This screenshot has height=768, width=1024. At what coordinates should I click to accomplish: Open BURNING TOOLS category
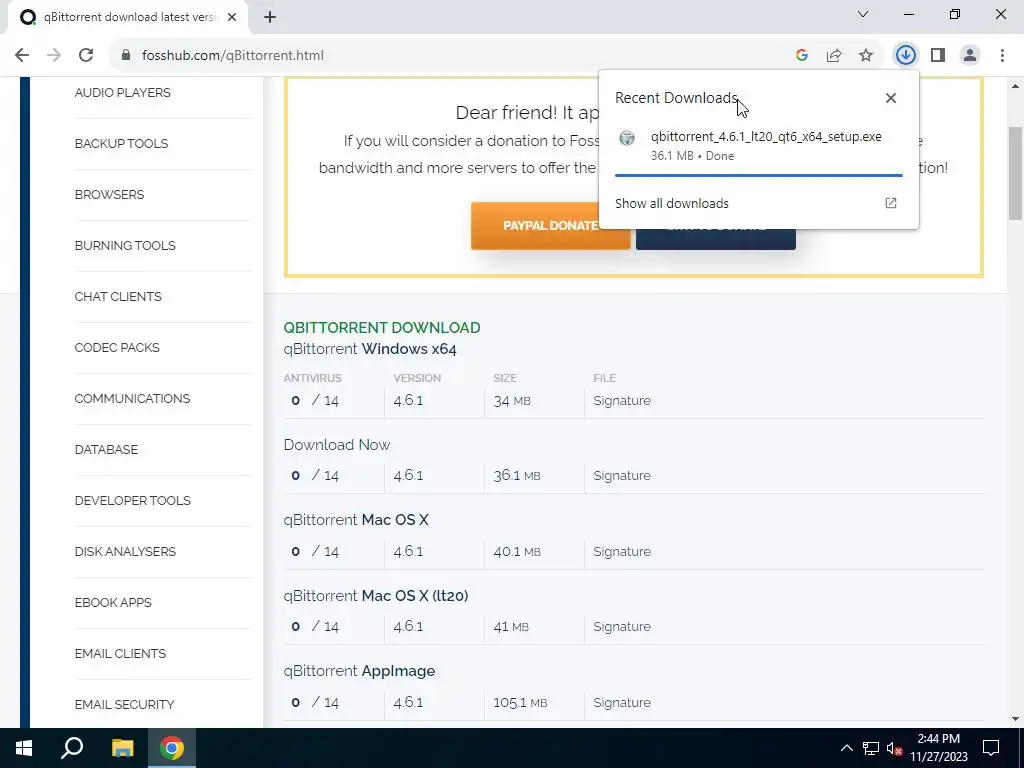(125, 246)
